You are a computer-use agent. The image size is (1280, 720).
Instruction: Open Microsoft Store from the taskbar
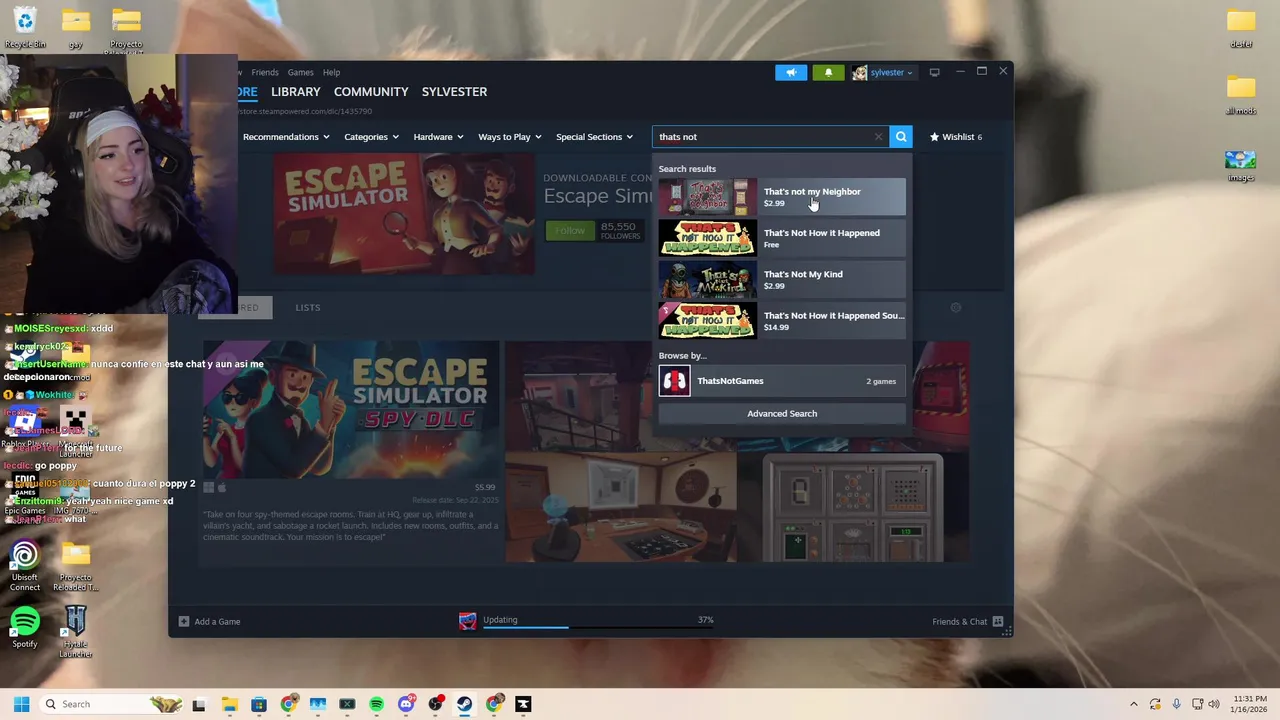coord(259,704)
